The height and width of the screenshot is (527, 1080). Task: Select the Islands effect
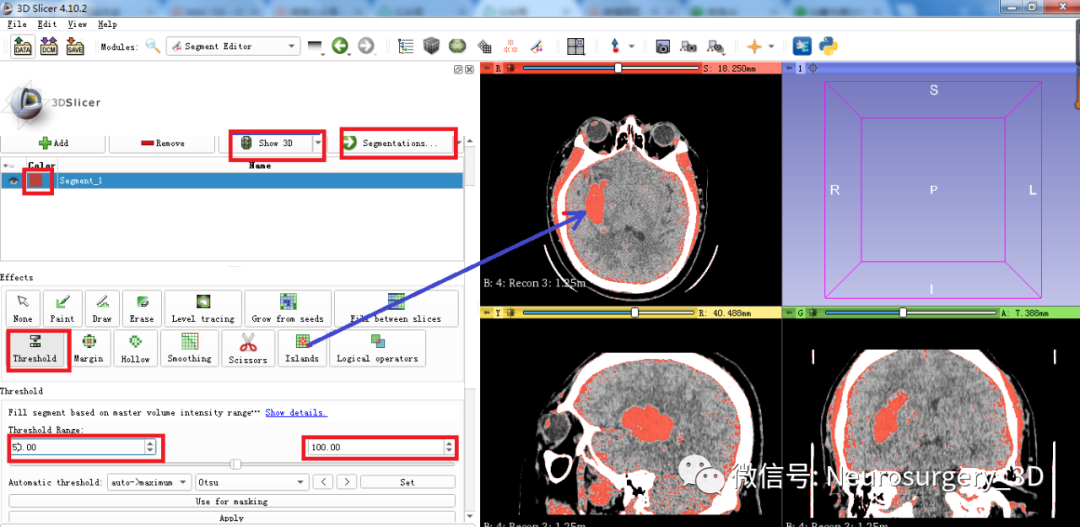pos(302,349)
